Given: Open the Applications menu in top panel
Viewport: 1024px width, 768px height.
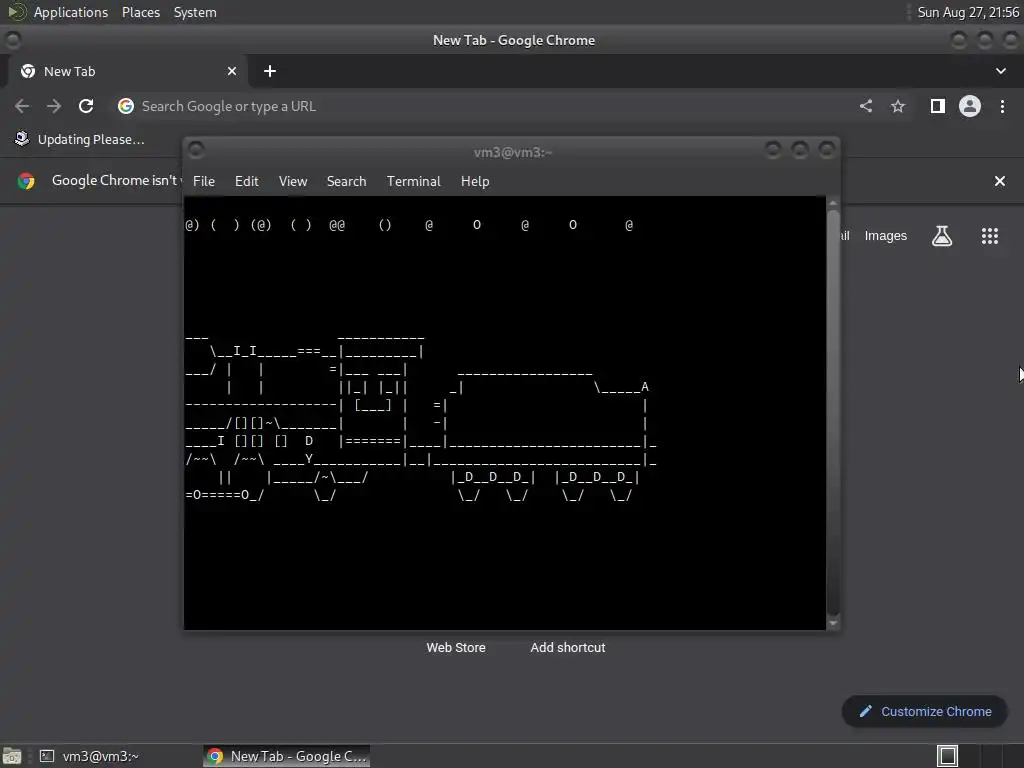Looking at the screenshot, I should (x=71, y=12).
